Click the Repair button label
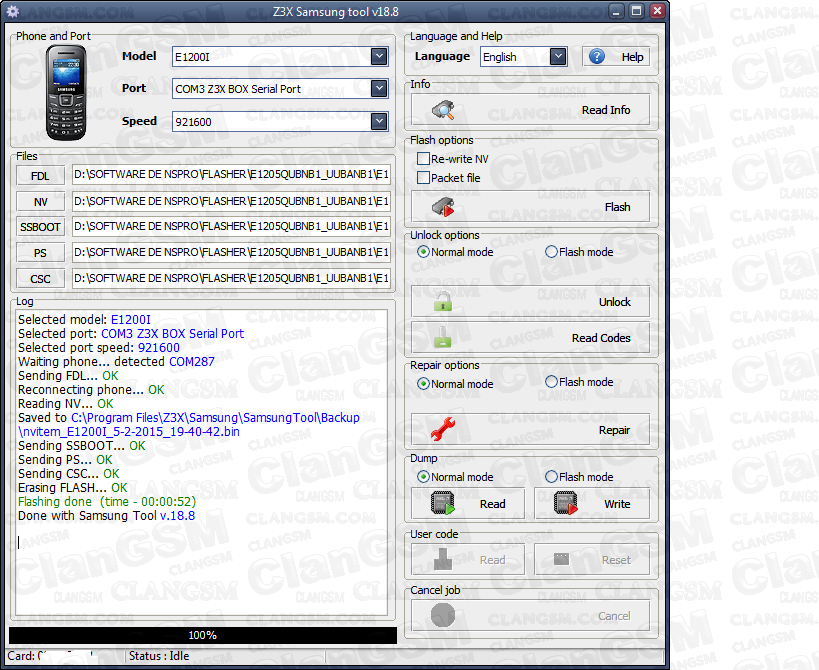Image resolution: width=819 pixels, height=670 pixels. [x=614, y=430]
